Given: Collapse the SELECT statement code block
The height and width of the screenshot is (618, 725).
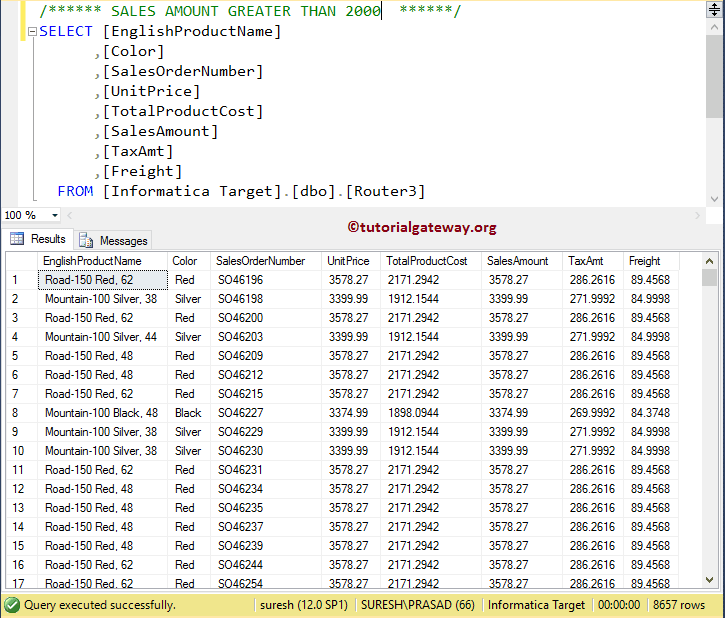Looking at the screenshot, I should coord(32,32).
